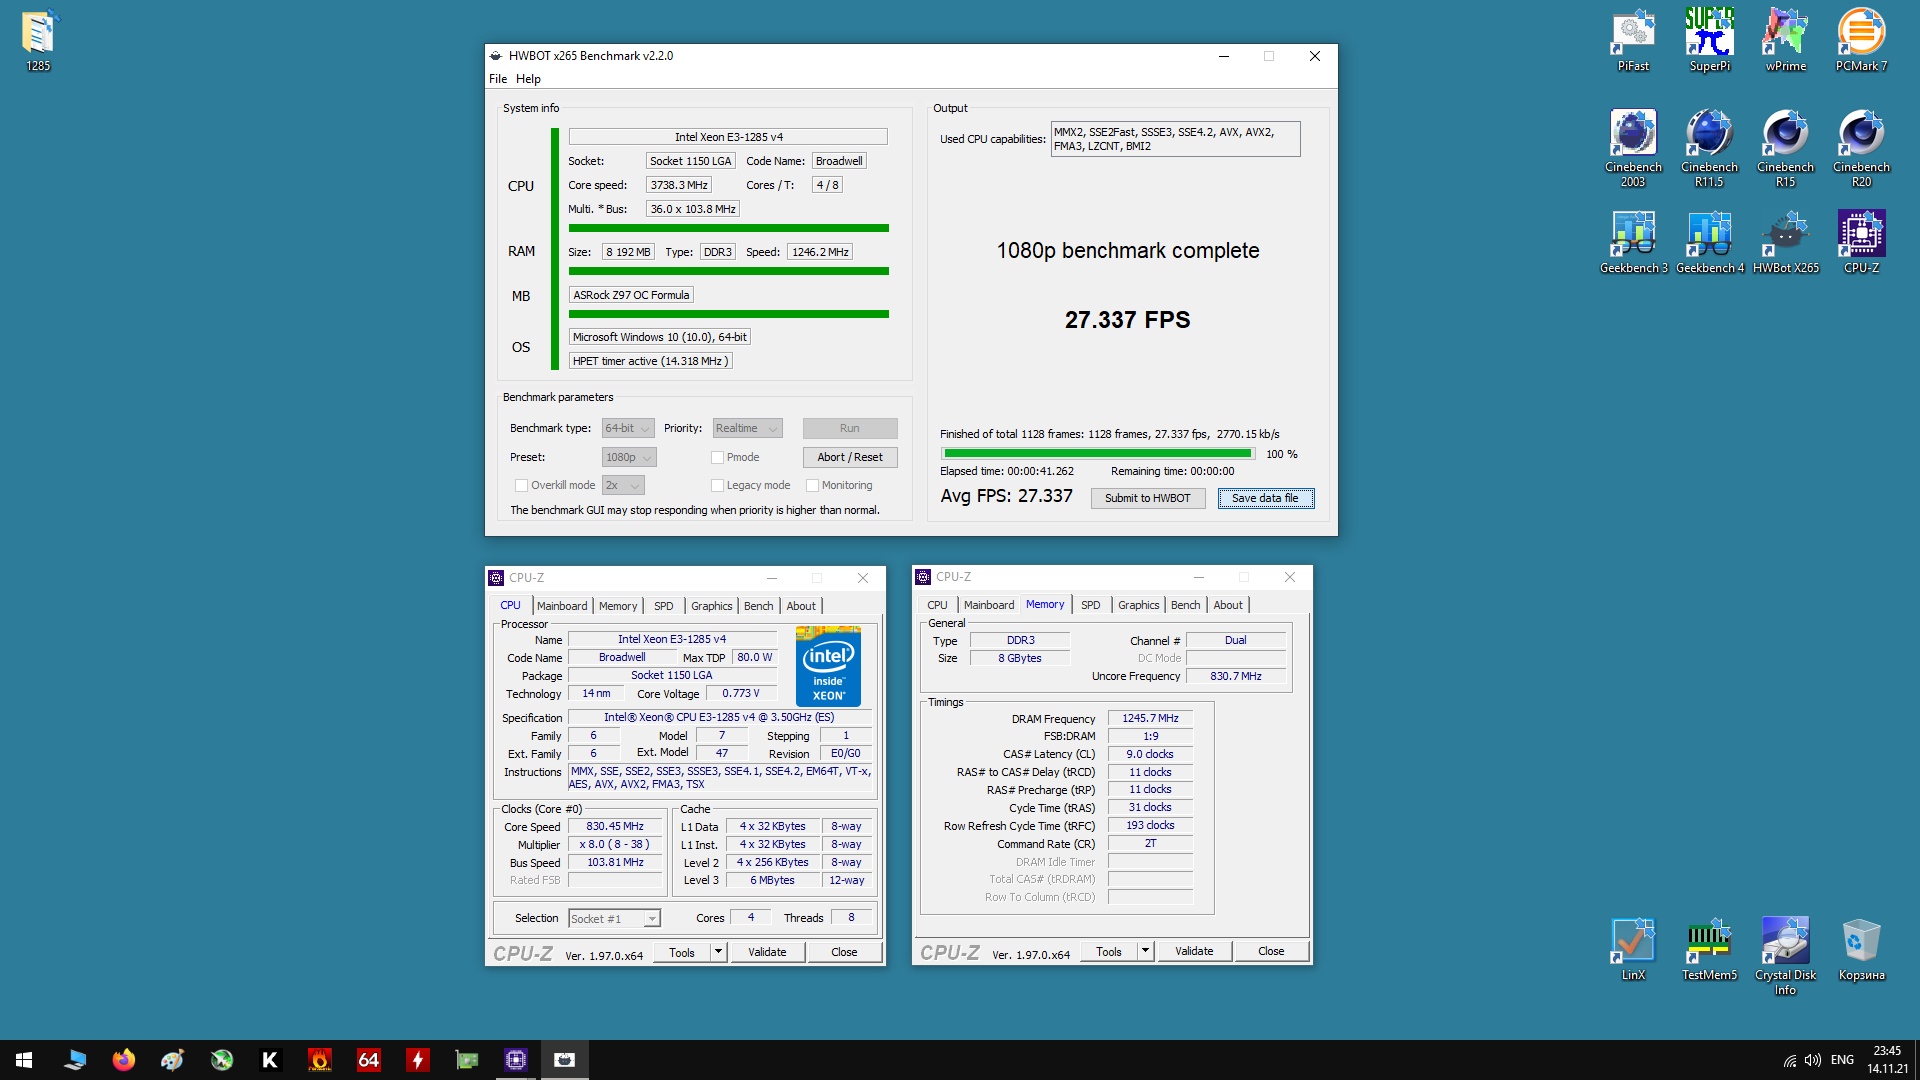Open the CPU-Z desktop shortcut
This screenshot has width=1920, height=1080.
pyautogui.click(x=1861, y=242)
